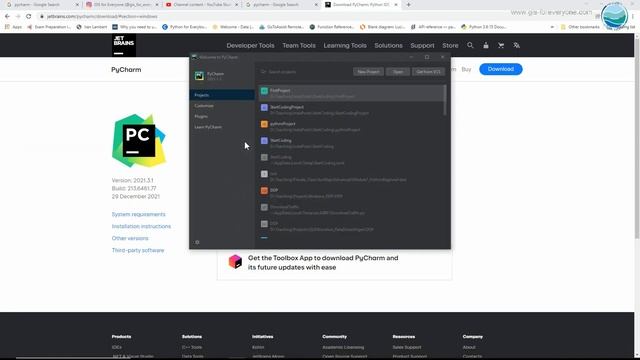Viewport: 640px width, 360px height.
Task: Focus the Search projects field
Action: coord(304,72)
